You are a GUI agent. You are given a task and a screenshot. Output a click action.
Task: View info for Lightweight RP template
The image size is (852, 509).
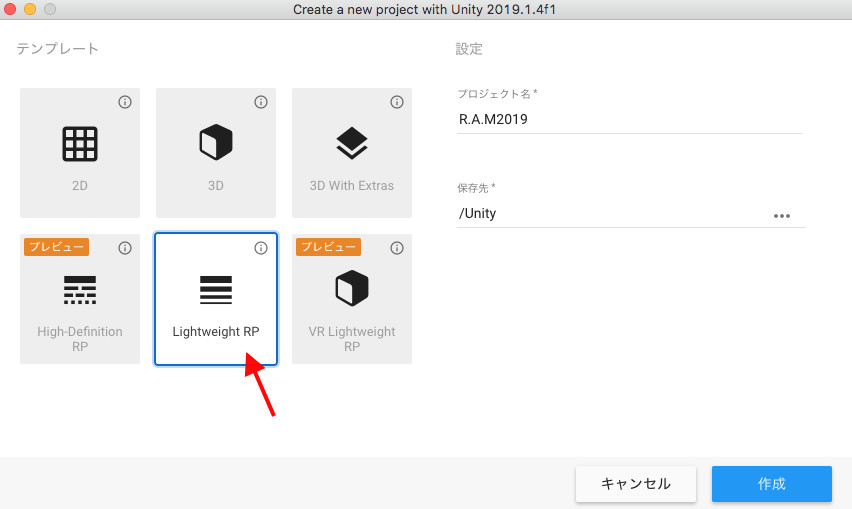pyautogui.click(x=261, y=248)
